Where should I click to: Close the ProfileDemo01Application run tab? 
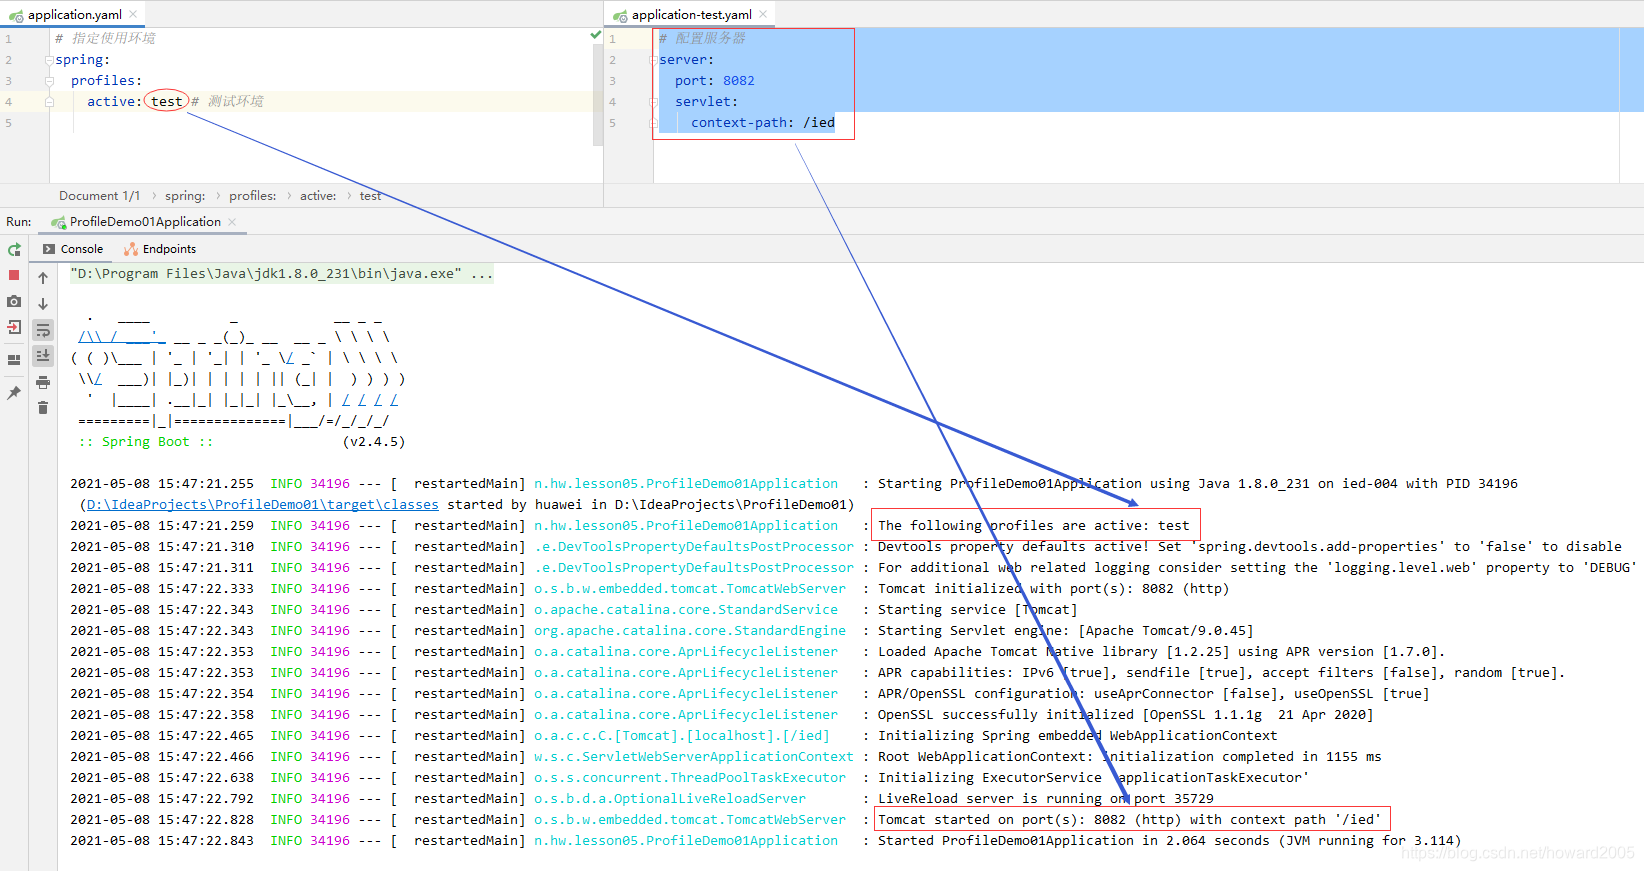(232, 222)
